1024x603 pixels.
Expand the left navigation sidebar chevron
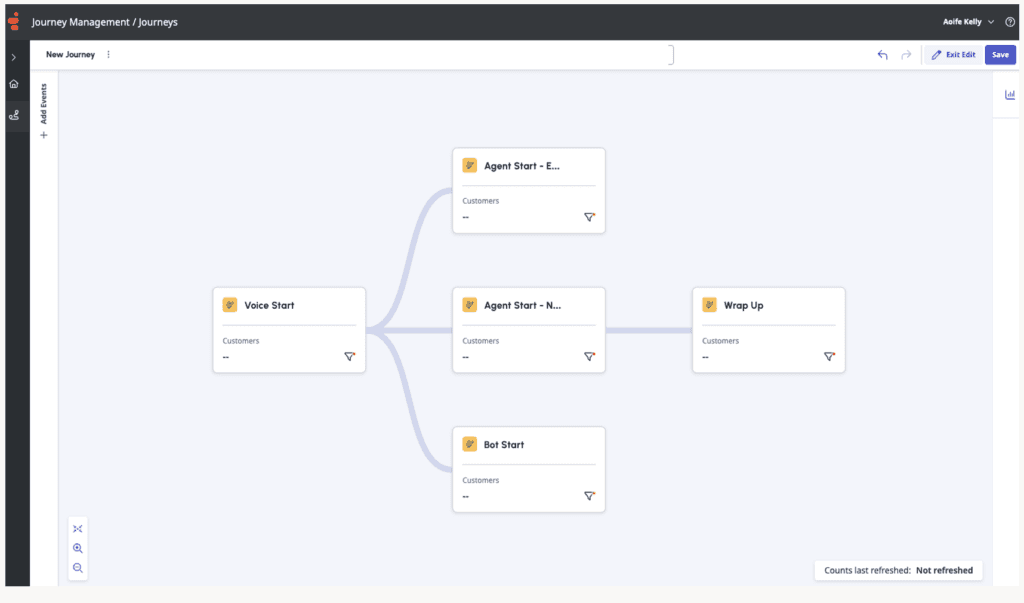click(14, 57)
